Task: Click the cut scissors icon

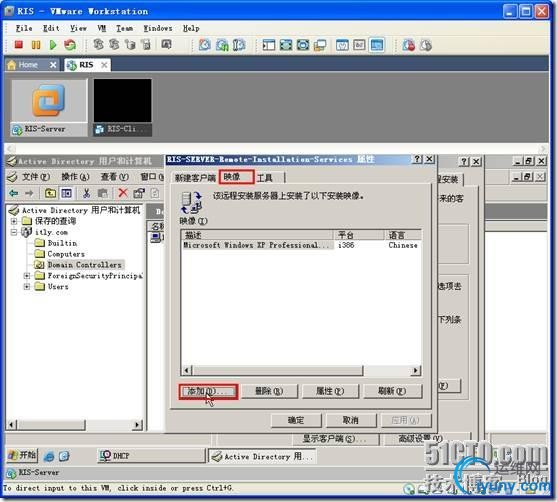Action: (86, 193)
